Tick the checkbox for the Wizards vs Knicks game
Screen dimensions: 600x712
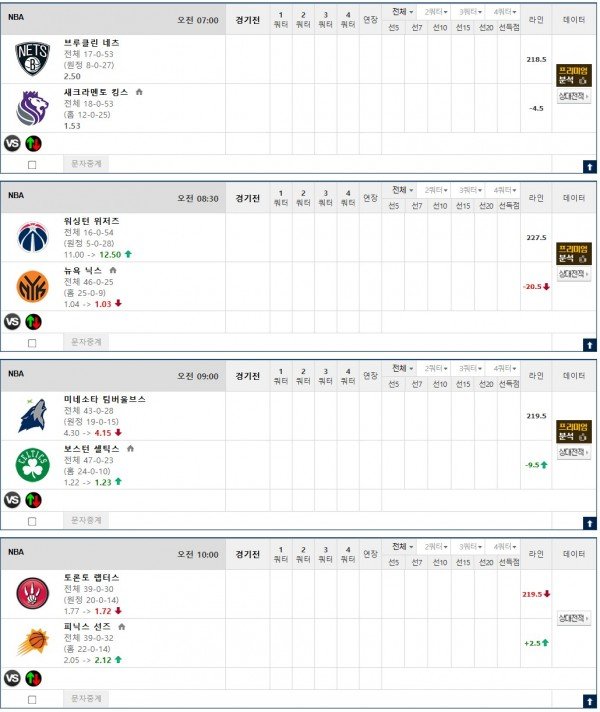(32, 343)
